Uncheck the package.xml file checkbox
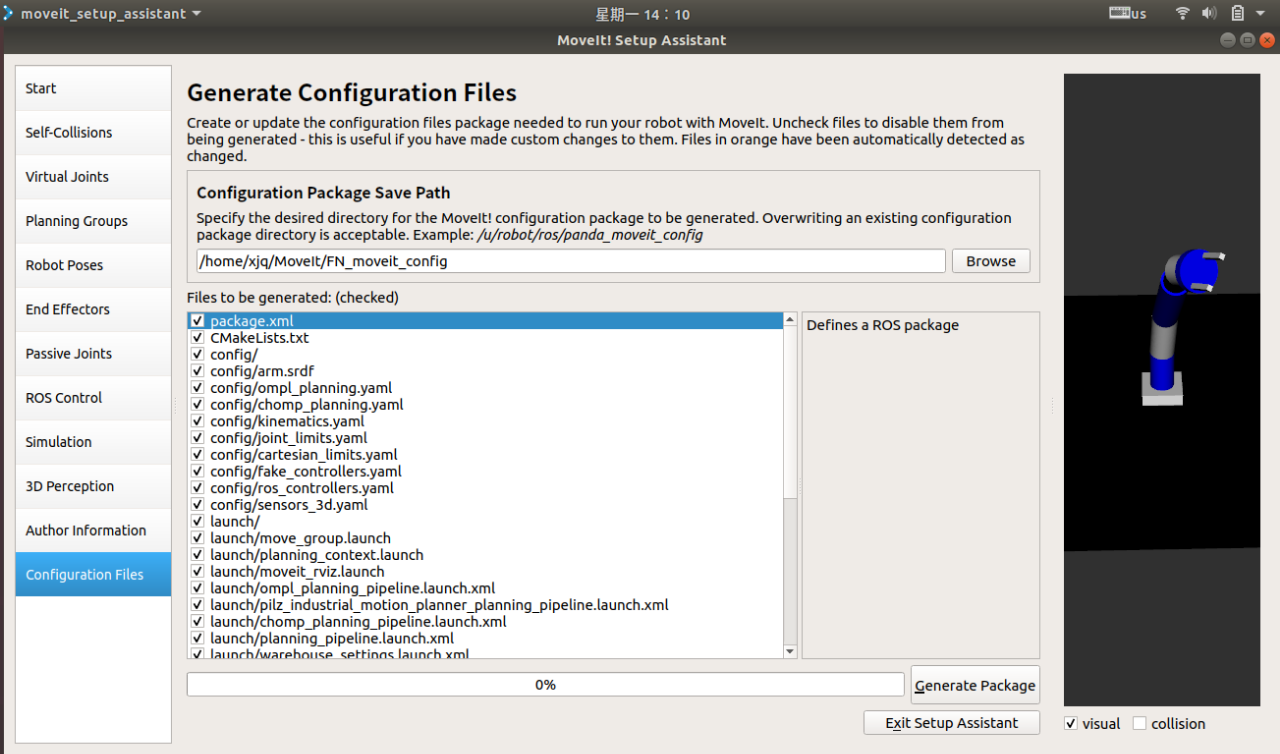The image size is (1280, 754). [198, 321]
